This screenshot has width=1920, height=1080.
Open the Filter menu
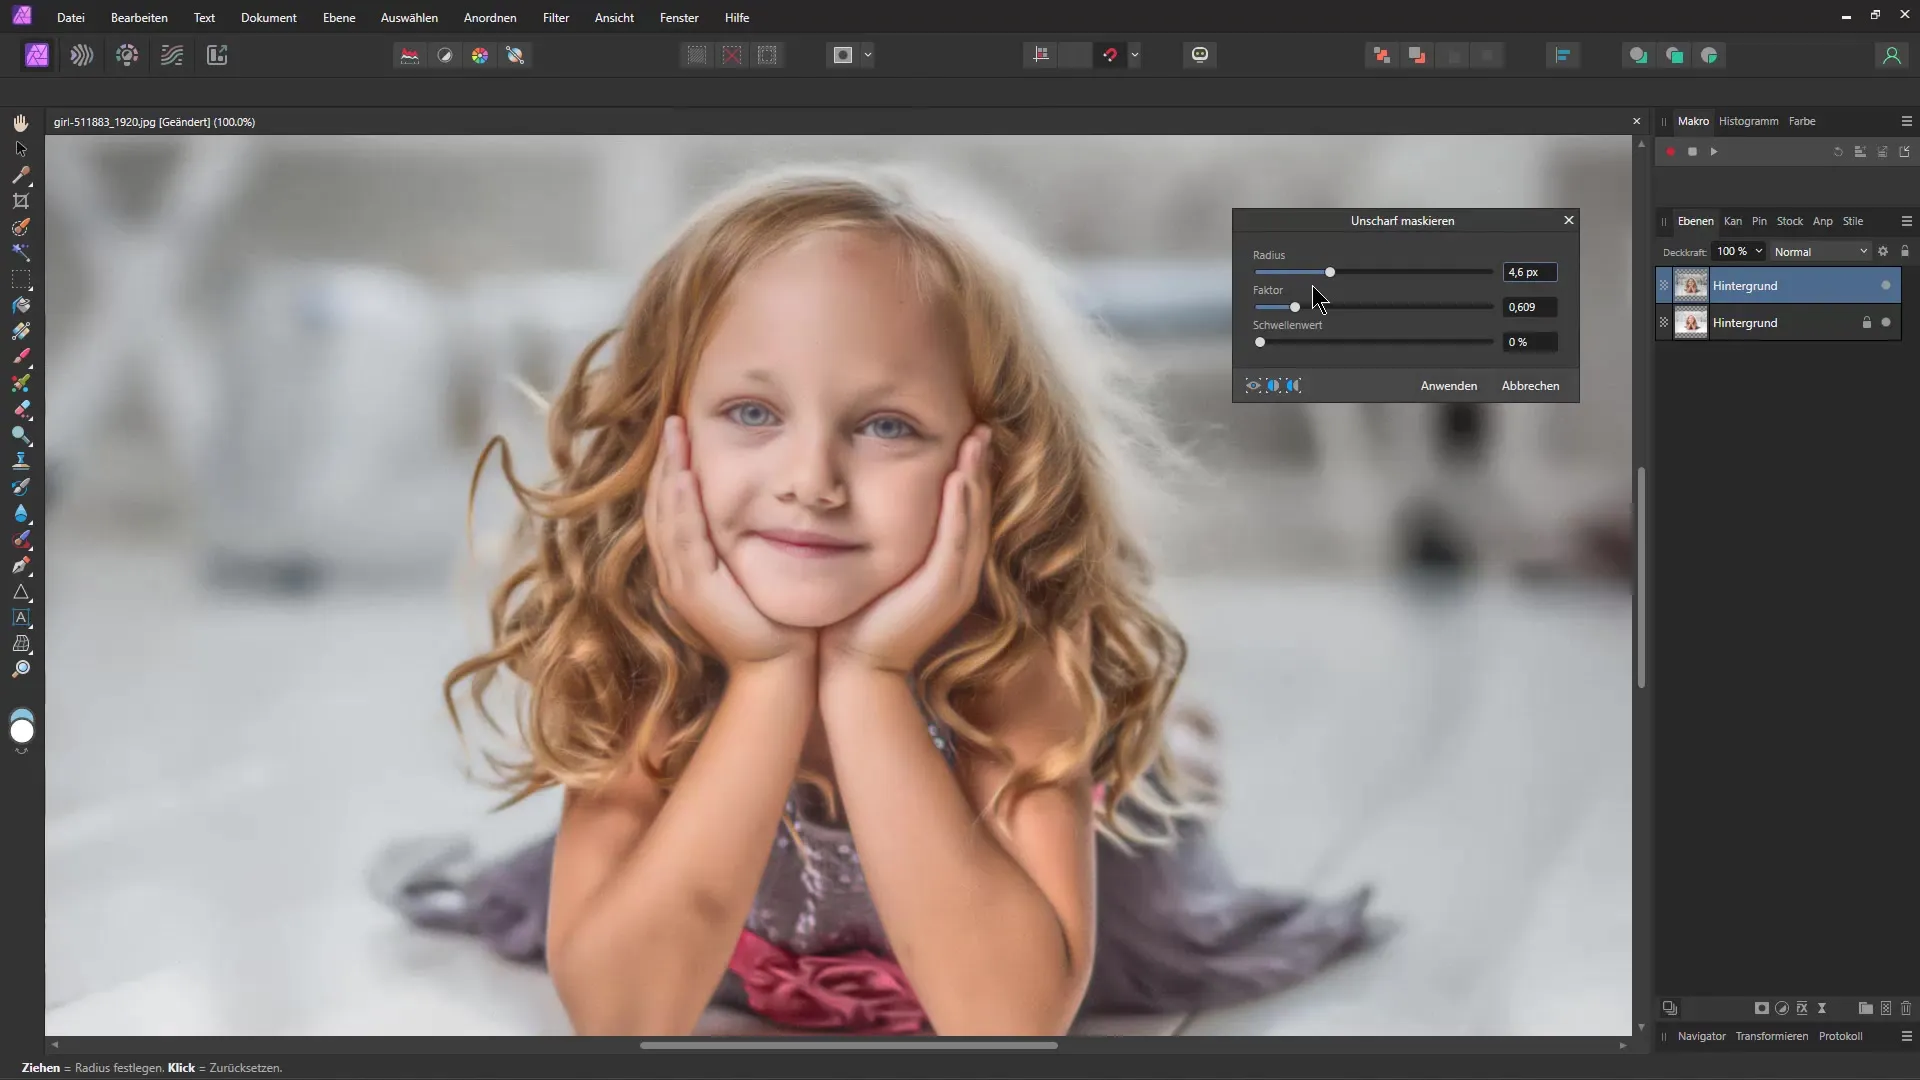click(556, 18)
